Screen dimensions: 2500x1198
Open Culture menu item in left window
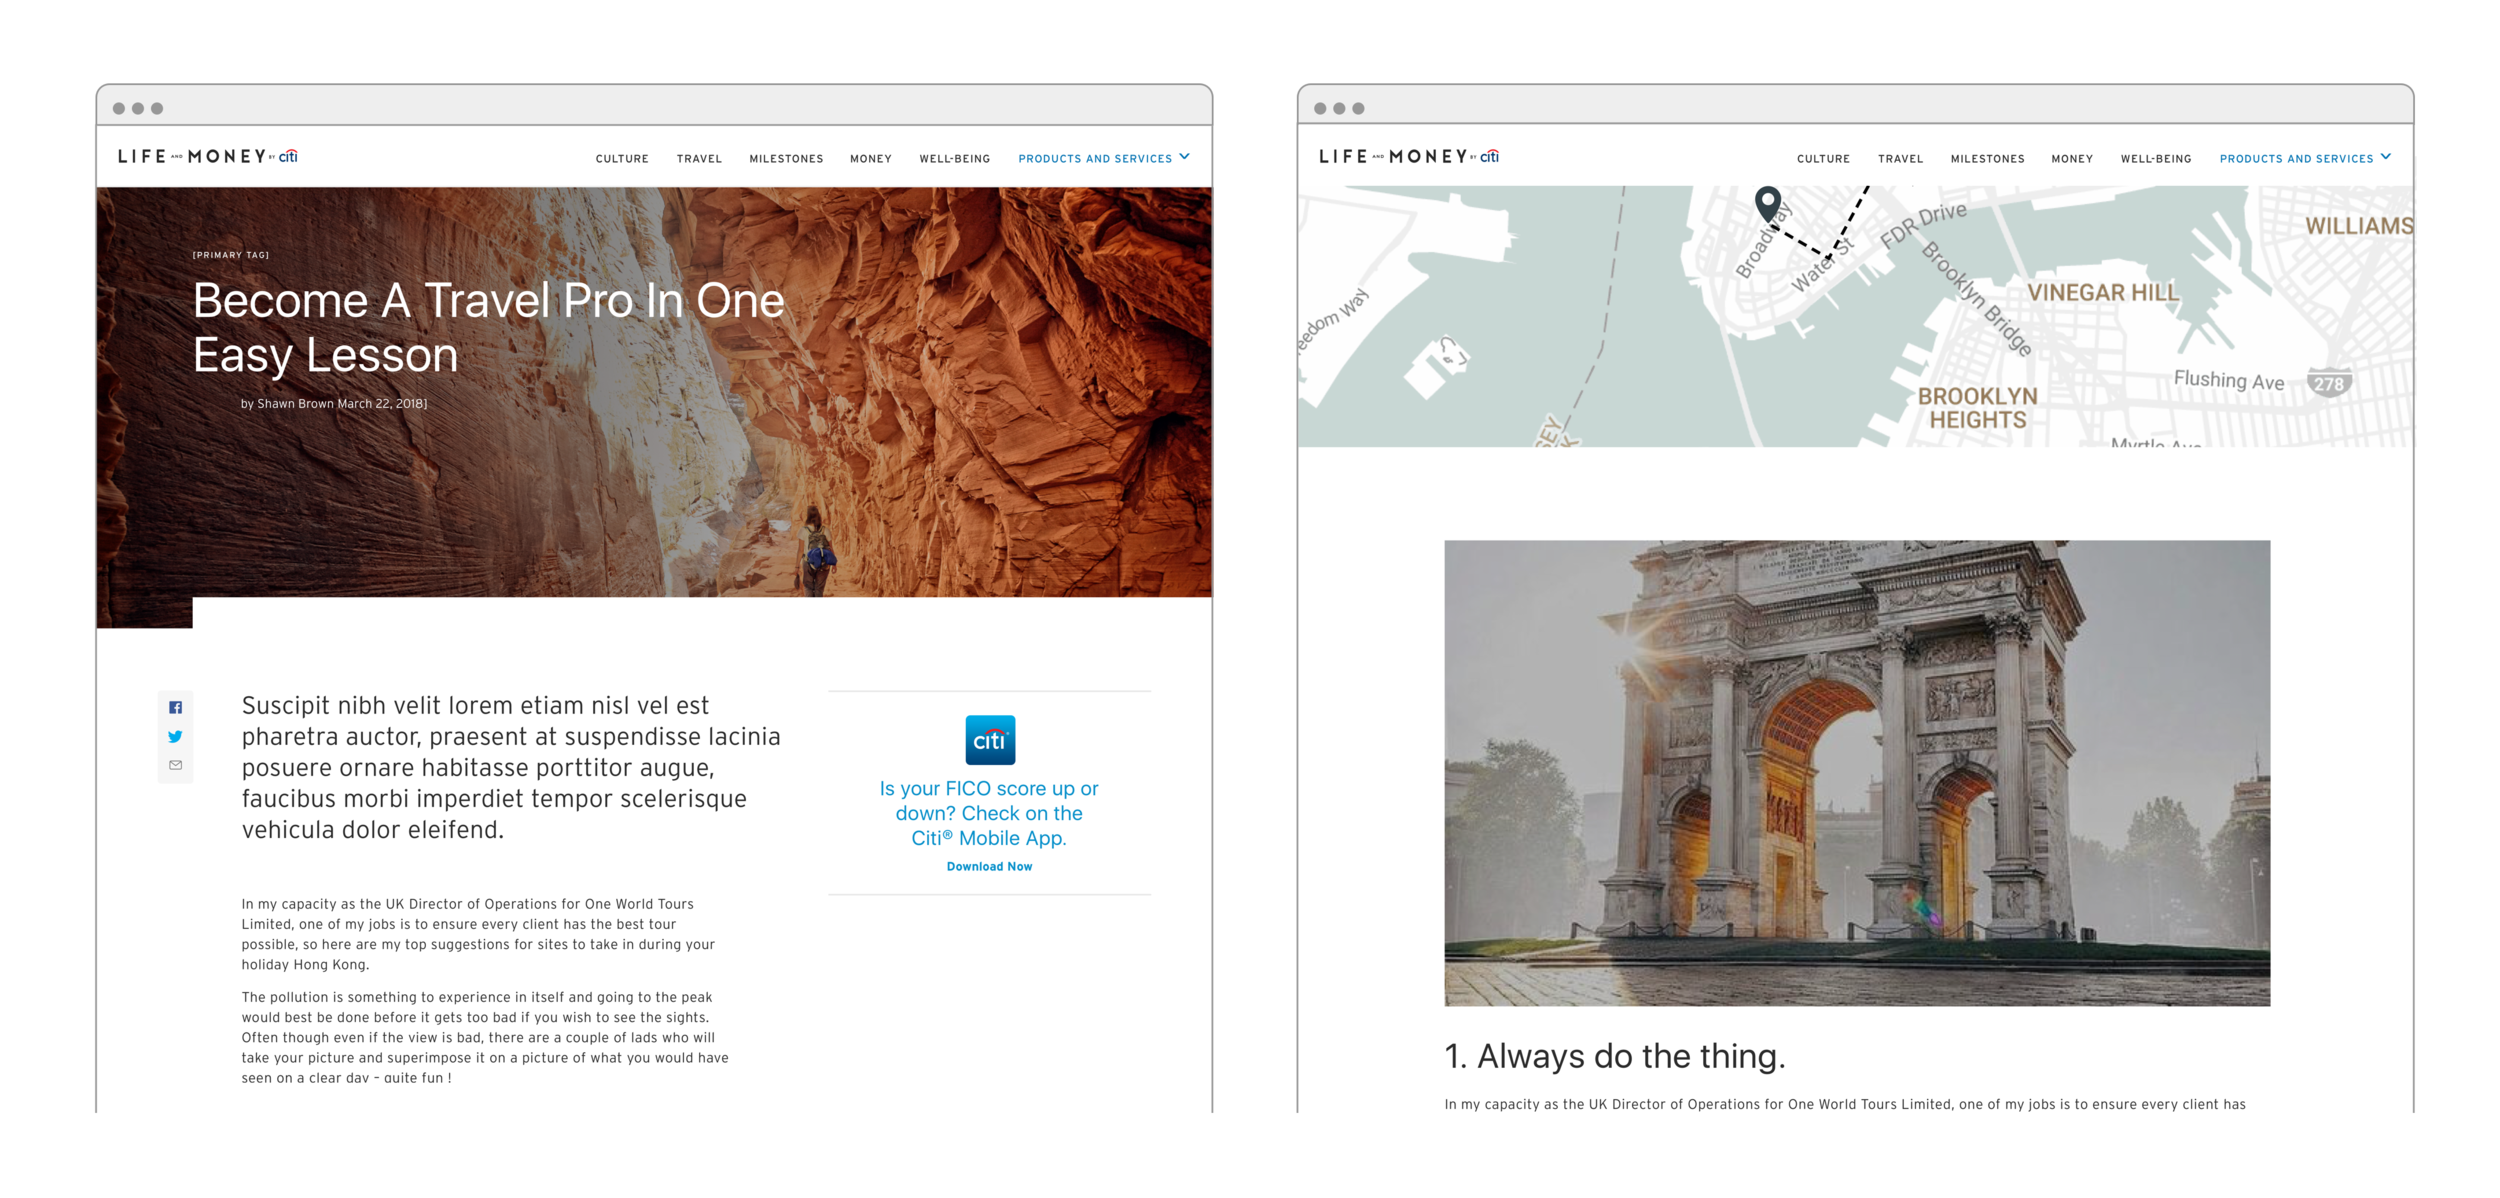coord(622,159)
